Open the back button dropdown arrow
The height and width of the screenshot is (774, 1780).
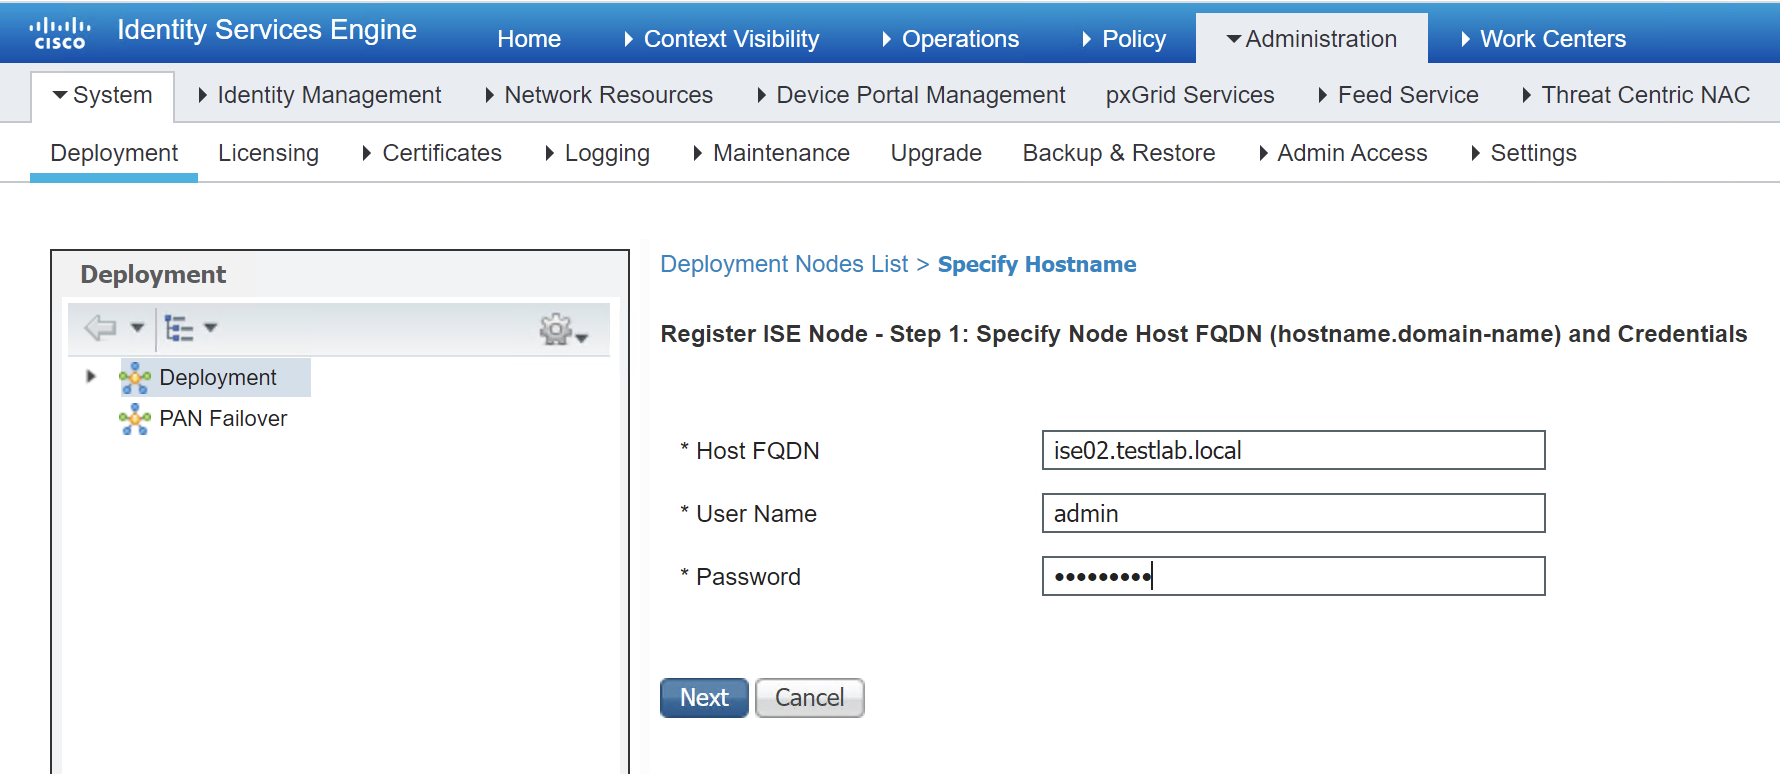pos(137,328)
